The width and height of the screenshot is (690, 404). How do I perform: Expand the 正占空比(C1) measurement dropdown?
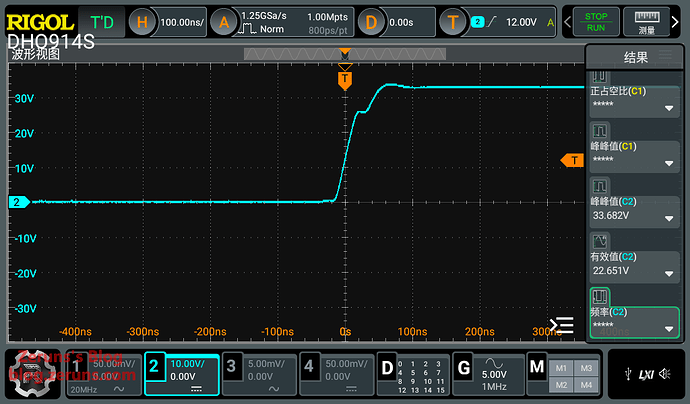pos(667,104)
